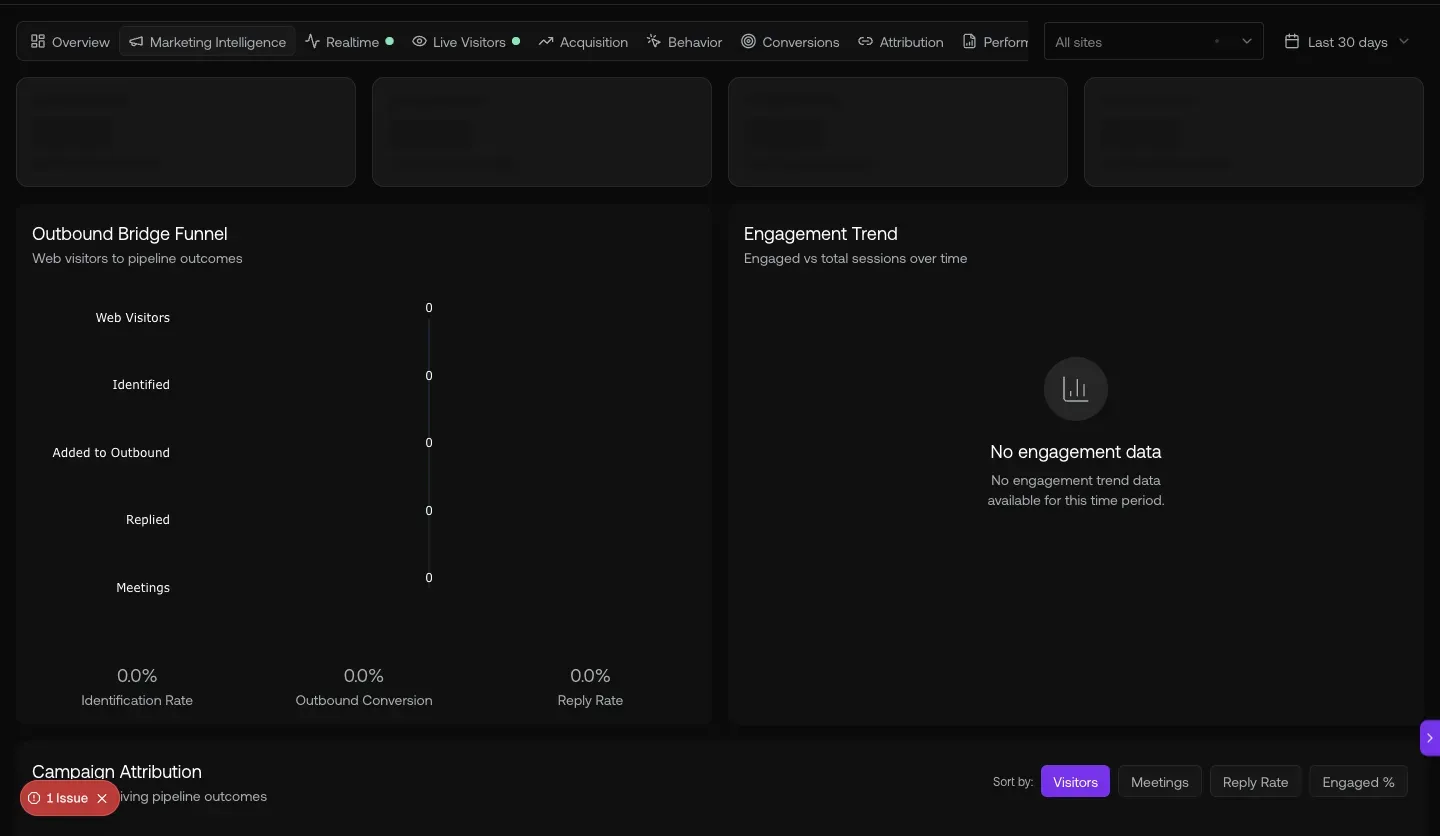Click the Behavior cursor-click icon
Viewport: 1440px width, 836px height.
point(654,42)
